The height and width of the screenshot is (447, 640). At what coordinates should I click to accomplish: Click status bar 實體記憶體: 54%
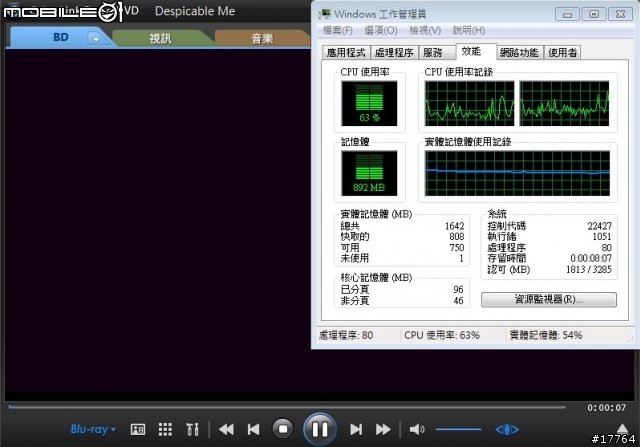click(546, 336)
